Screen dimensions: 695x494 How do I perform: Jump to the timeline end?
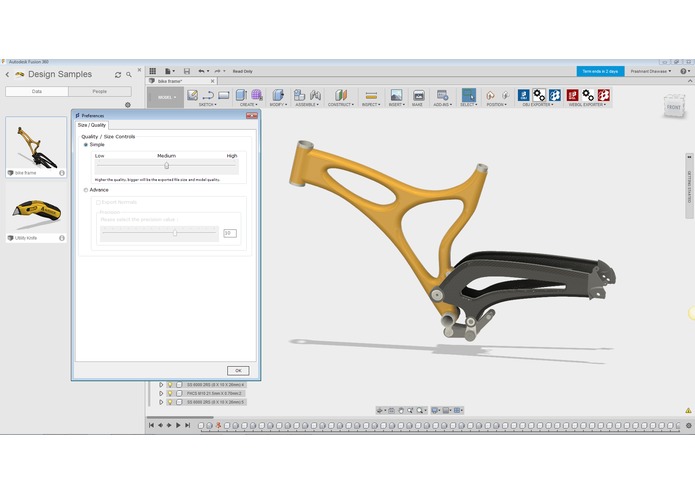pos(187,425)
